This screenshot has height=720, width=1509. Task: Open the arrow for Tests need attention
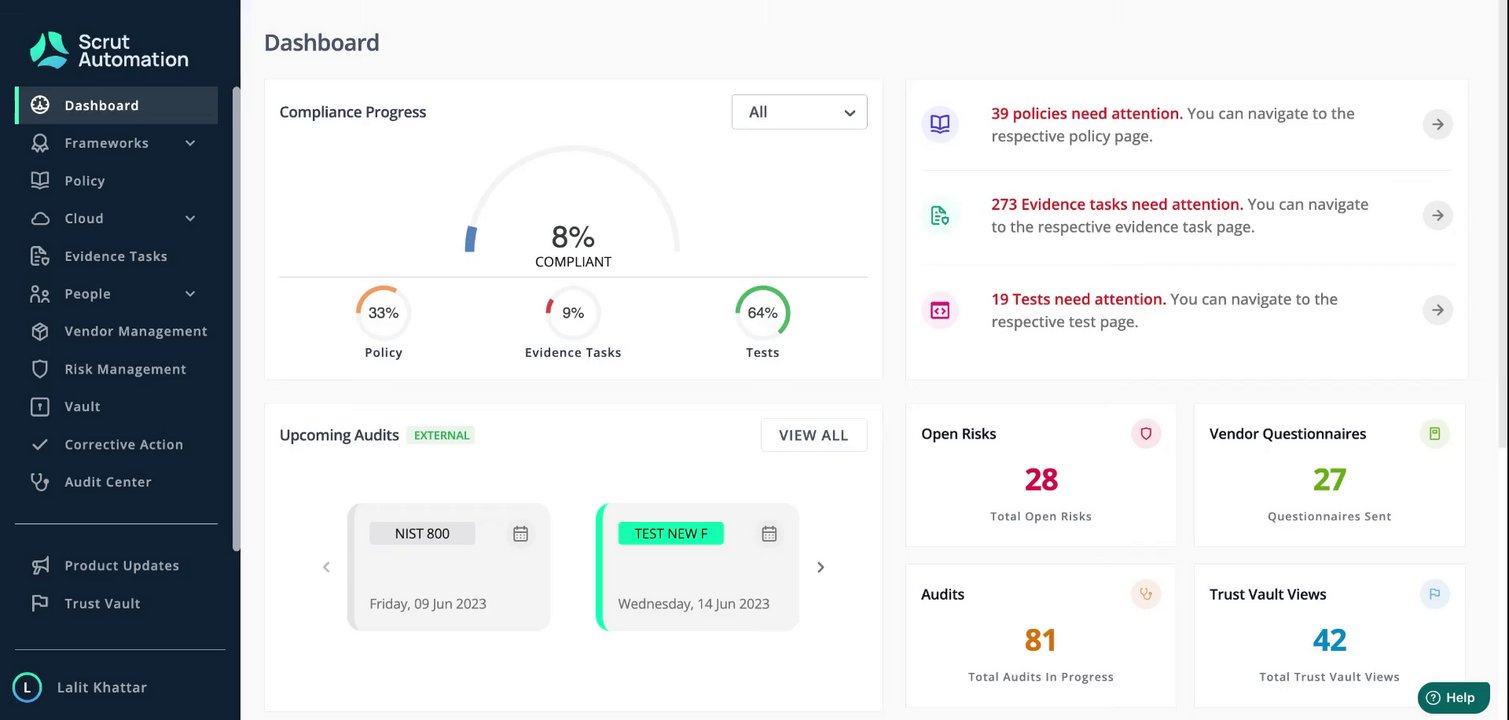1437,310
